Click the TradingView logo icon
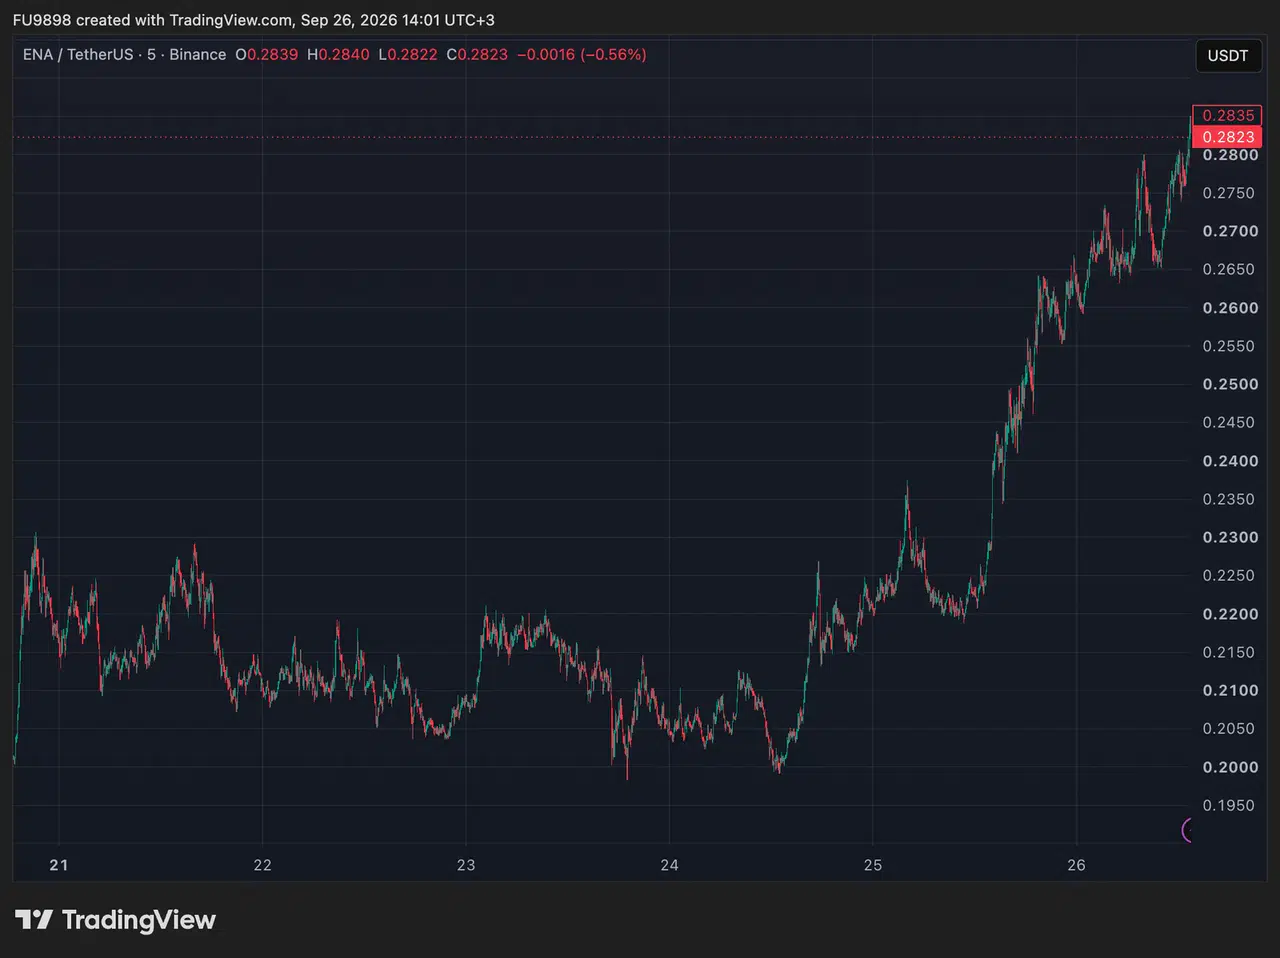 point(34,920)
